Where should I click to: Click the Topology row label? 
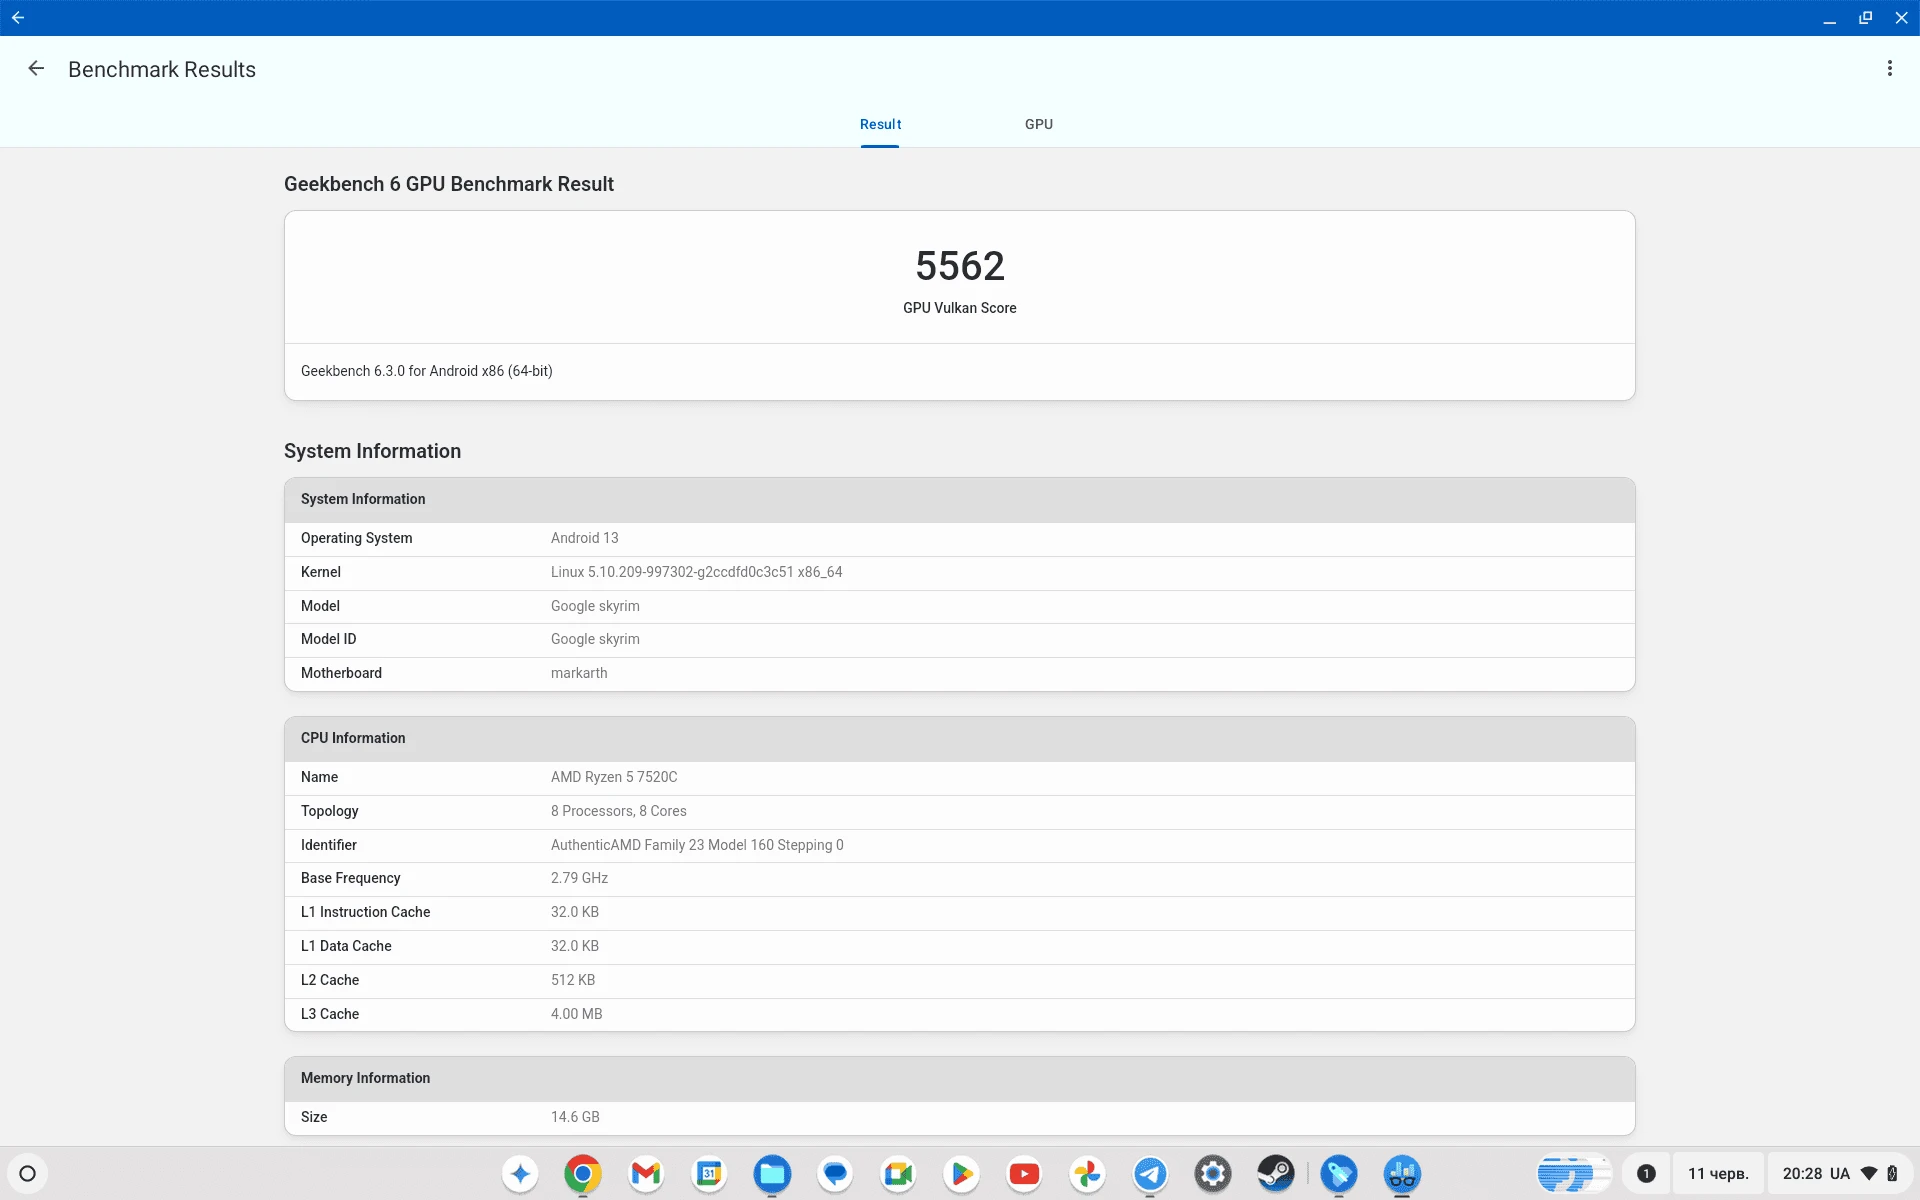tap(330, 811)
